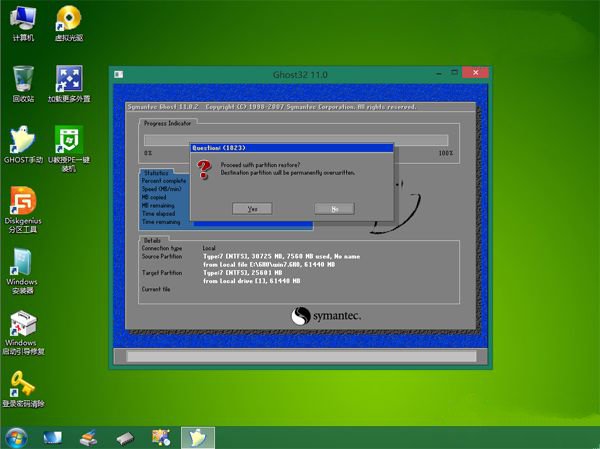The height and width of the screenshot is (449, 600).
Task: Click the Ghost32 11.0 title bar text
Action: point(300,75)
